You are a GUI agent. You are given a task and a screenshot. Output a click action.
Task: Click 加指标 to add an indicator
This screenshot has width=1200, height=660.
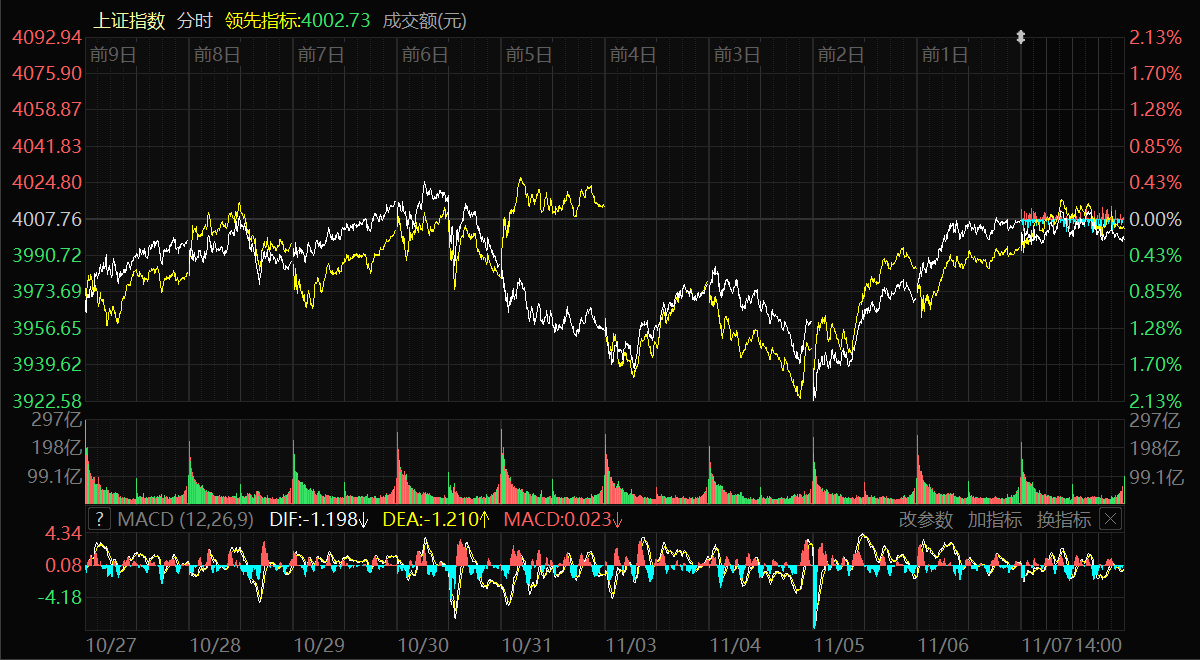(x=995, y=519)
